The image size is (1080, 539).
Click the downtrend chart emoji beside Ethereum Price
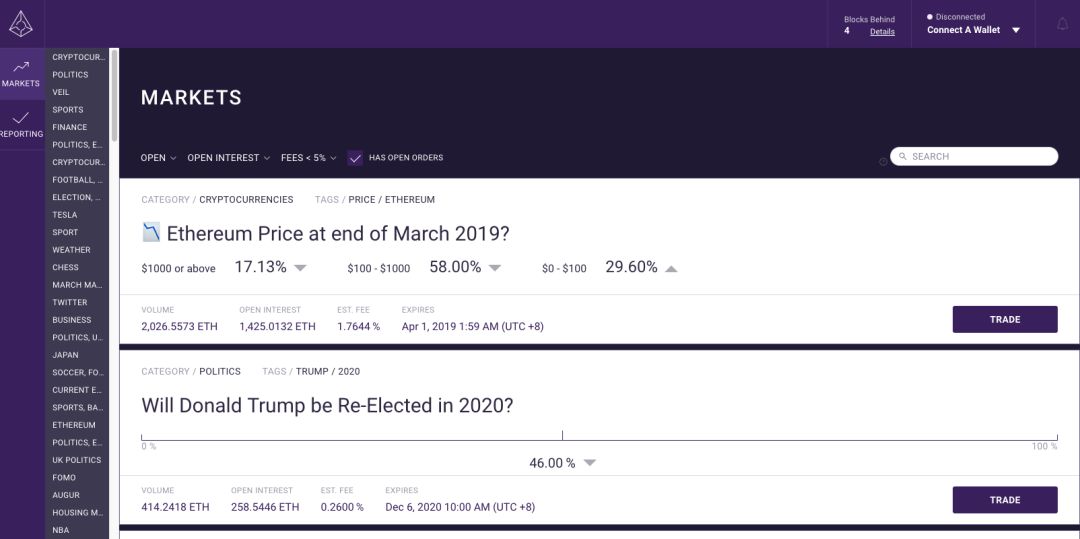[x=152, y=233]
